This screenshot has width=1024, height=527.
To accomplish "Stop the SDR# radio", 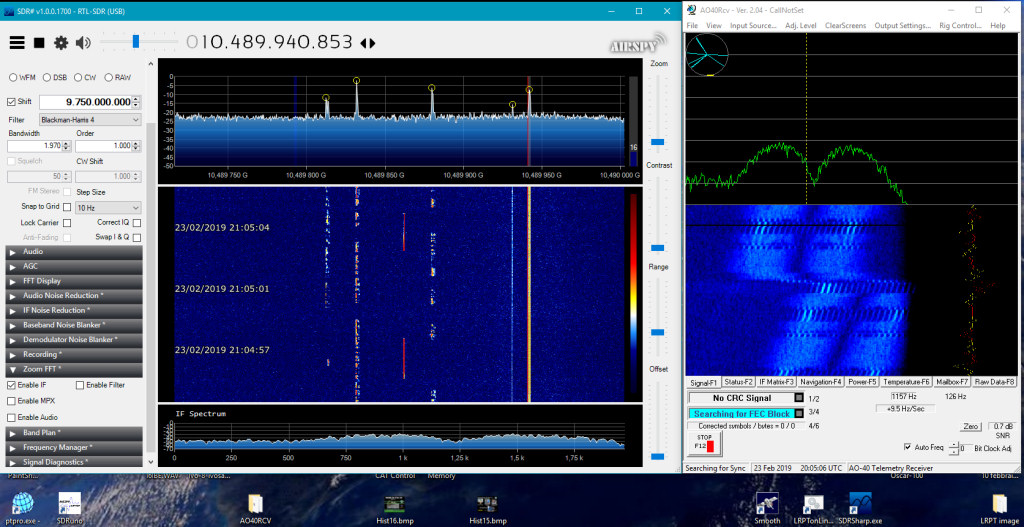I will coord(39,43).
